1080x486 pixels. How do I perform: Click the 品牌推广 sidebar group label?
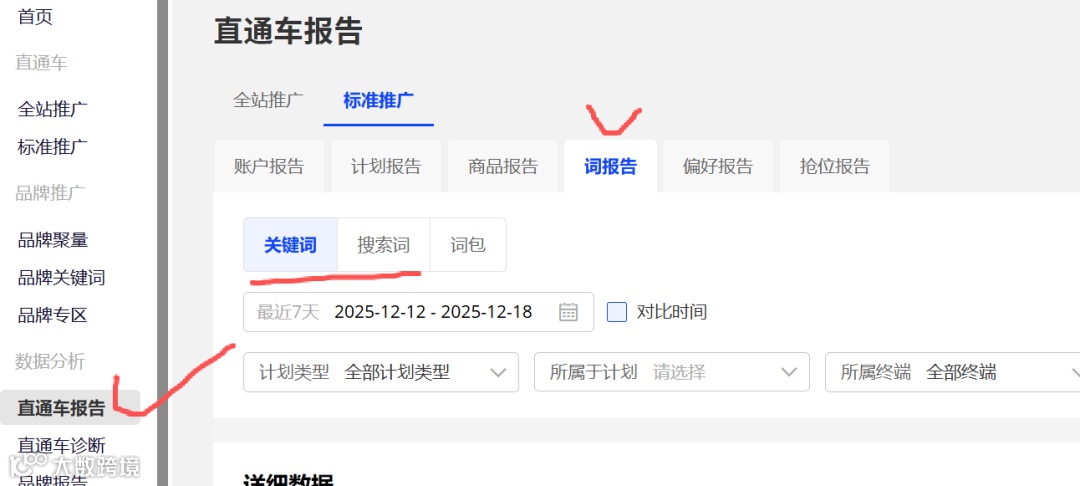tap(50, 193)
